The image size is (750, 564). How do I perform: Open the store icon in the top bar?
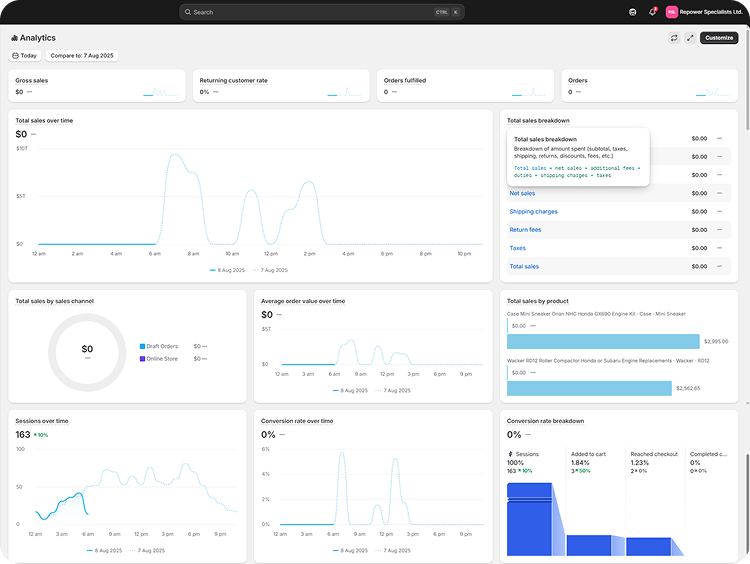[x=632, y=12]
